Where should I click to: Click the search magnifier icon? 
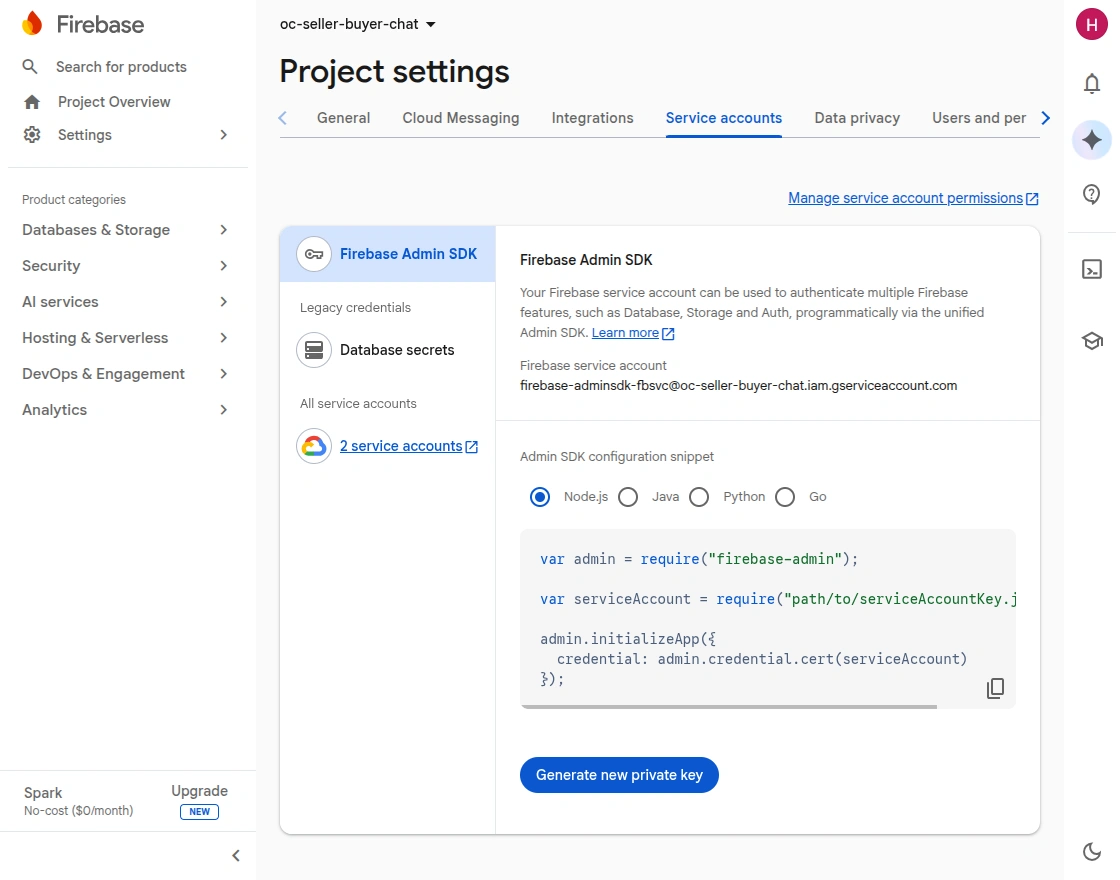30,66
